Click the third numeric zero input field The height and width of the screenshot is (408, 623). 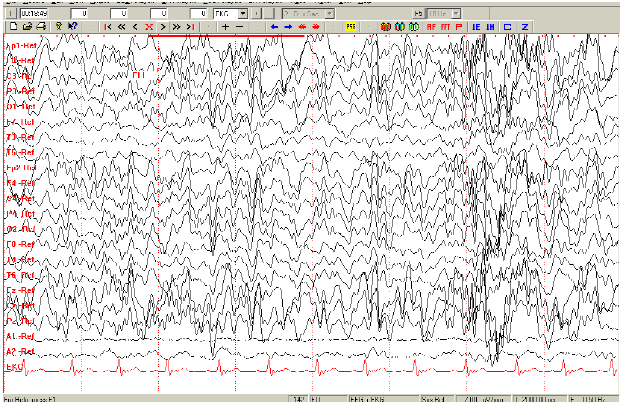click(159, 14)
